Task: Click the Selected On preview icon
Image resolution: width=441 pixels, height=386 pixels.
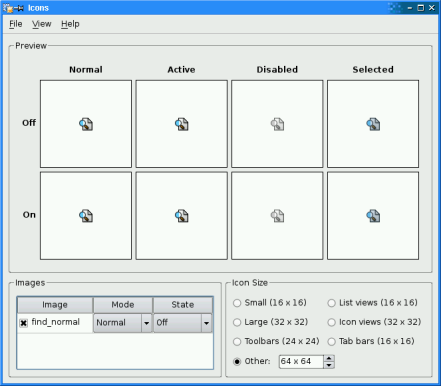Action: click(x=373, y=216)
